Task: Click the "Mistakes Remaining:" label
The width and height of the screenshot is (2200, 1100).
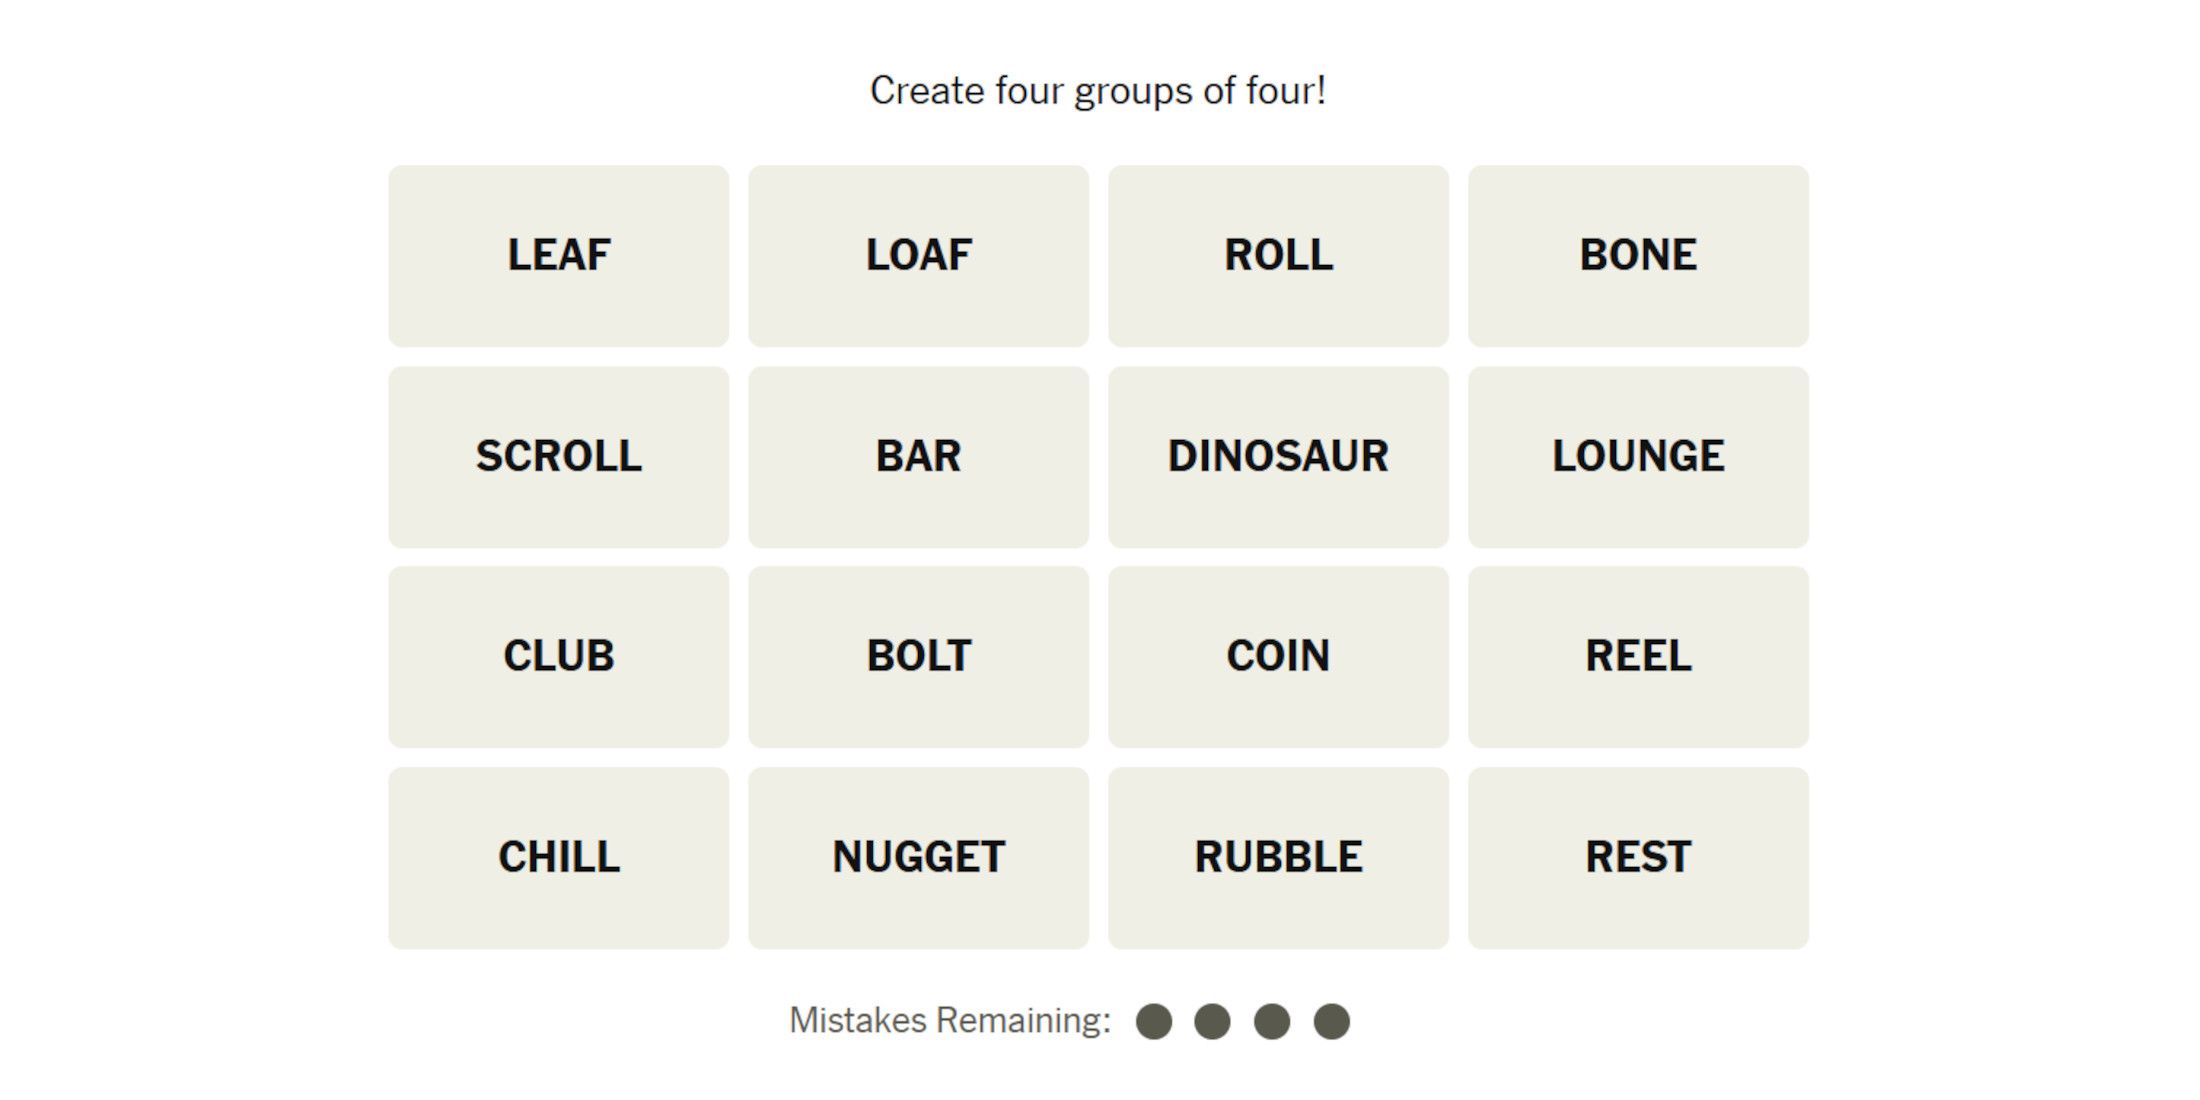Action: click(950, 1021)
